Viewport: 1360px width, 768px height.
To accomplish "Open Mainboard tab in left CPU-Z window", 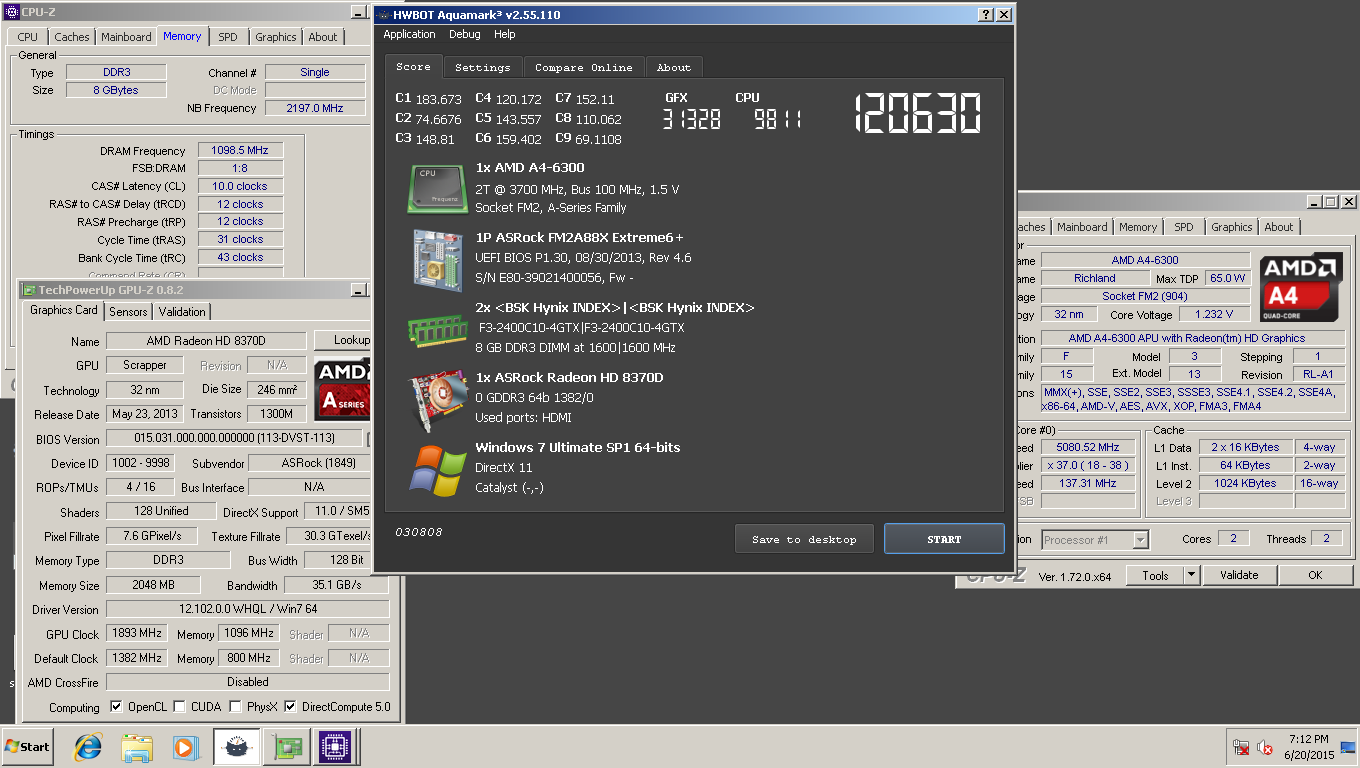I will coord(126,37).
